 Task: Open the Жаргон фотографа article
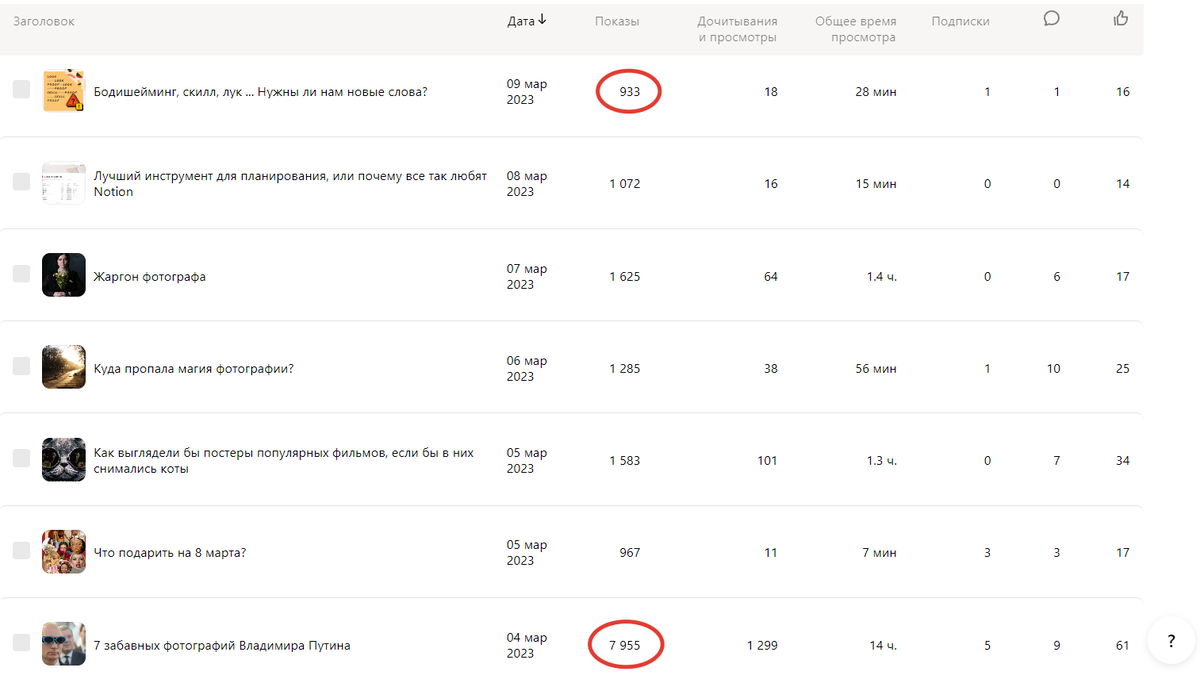pyautogui.click(x=149, y=276)
